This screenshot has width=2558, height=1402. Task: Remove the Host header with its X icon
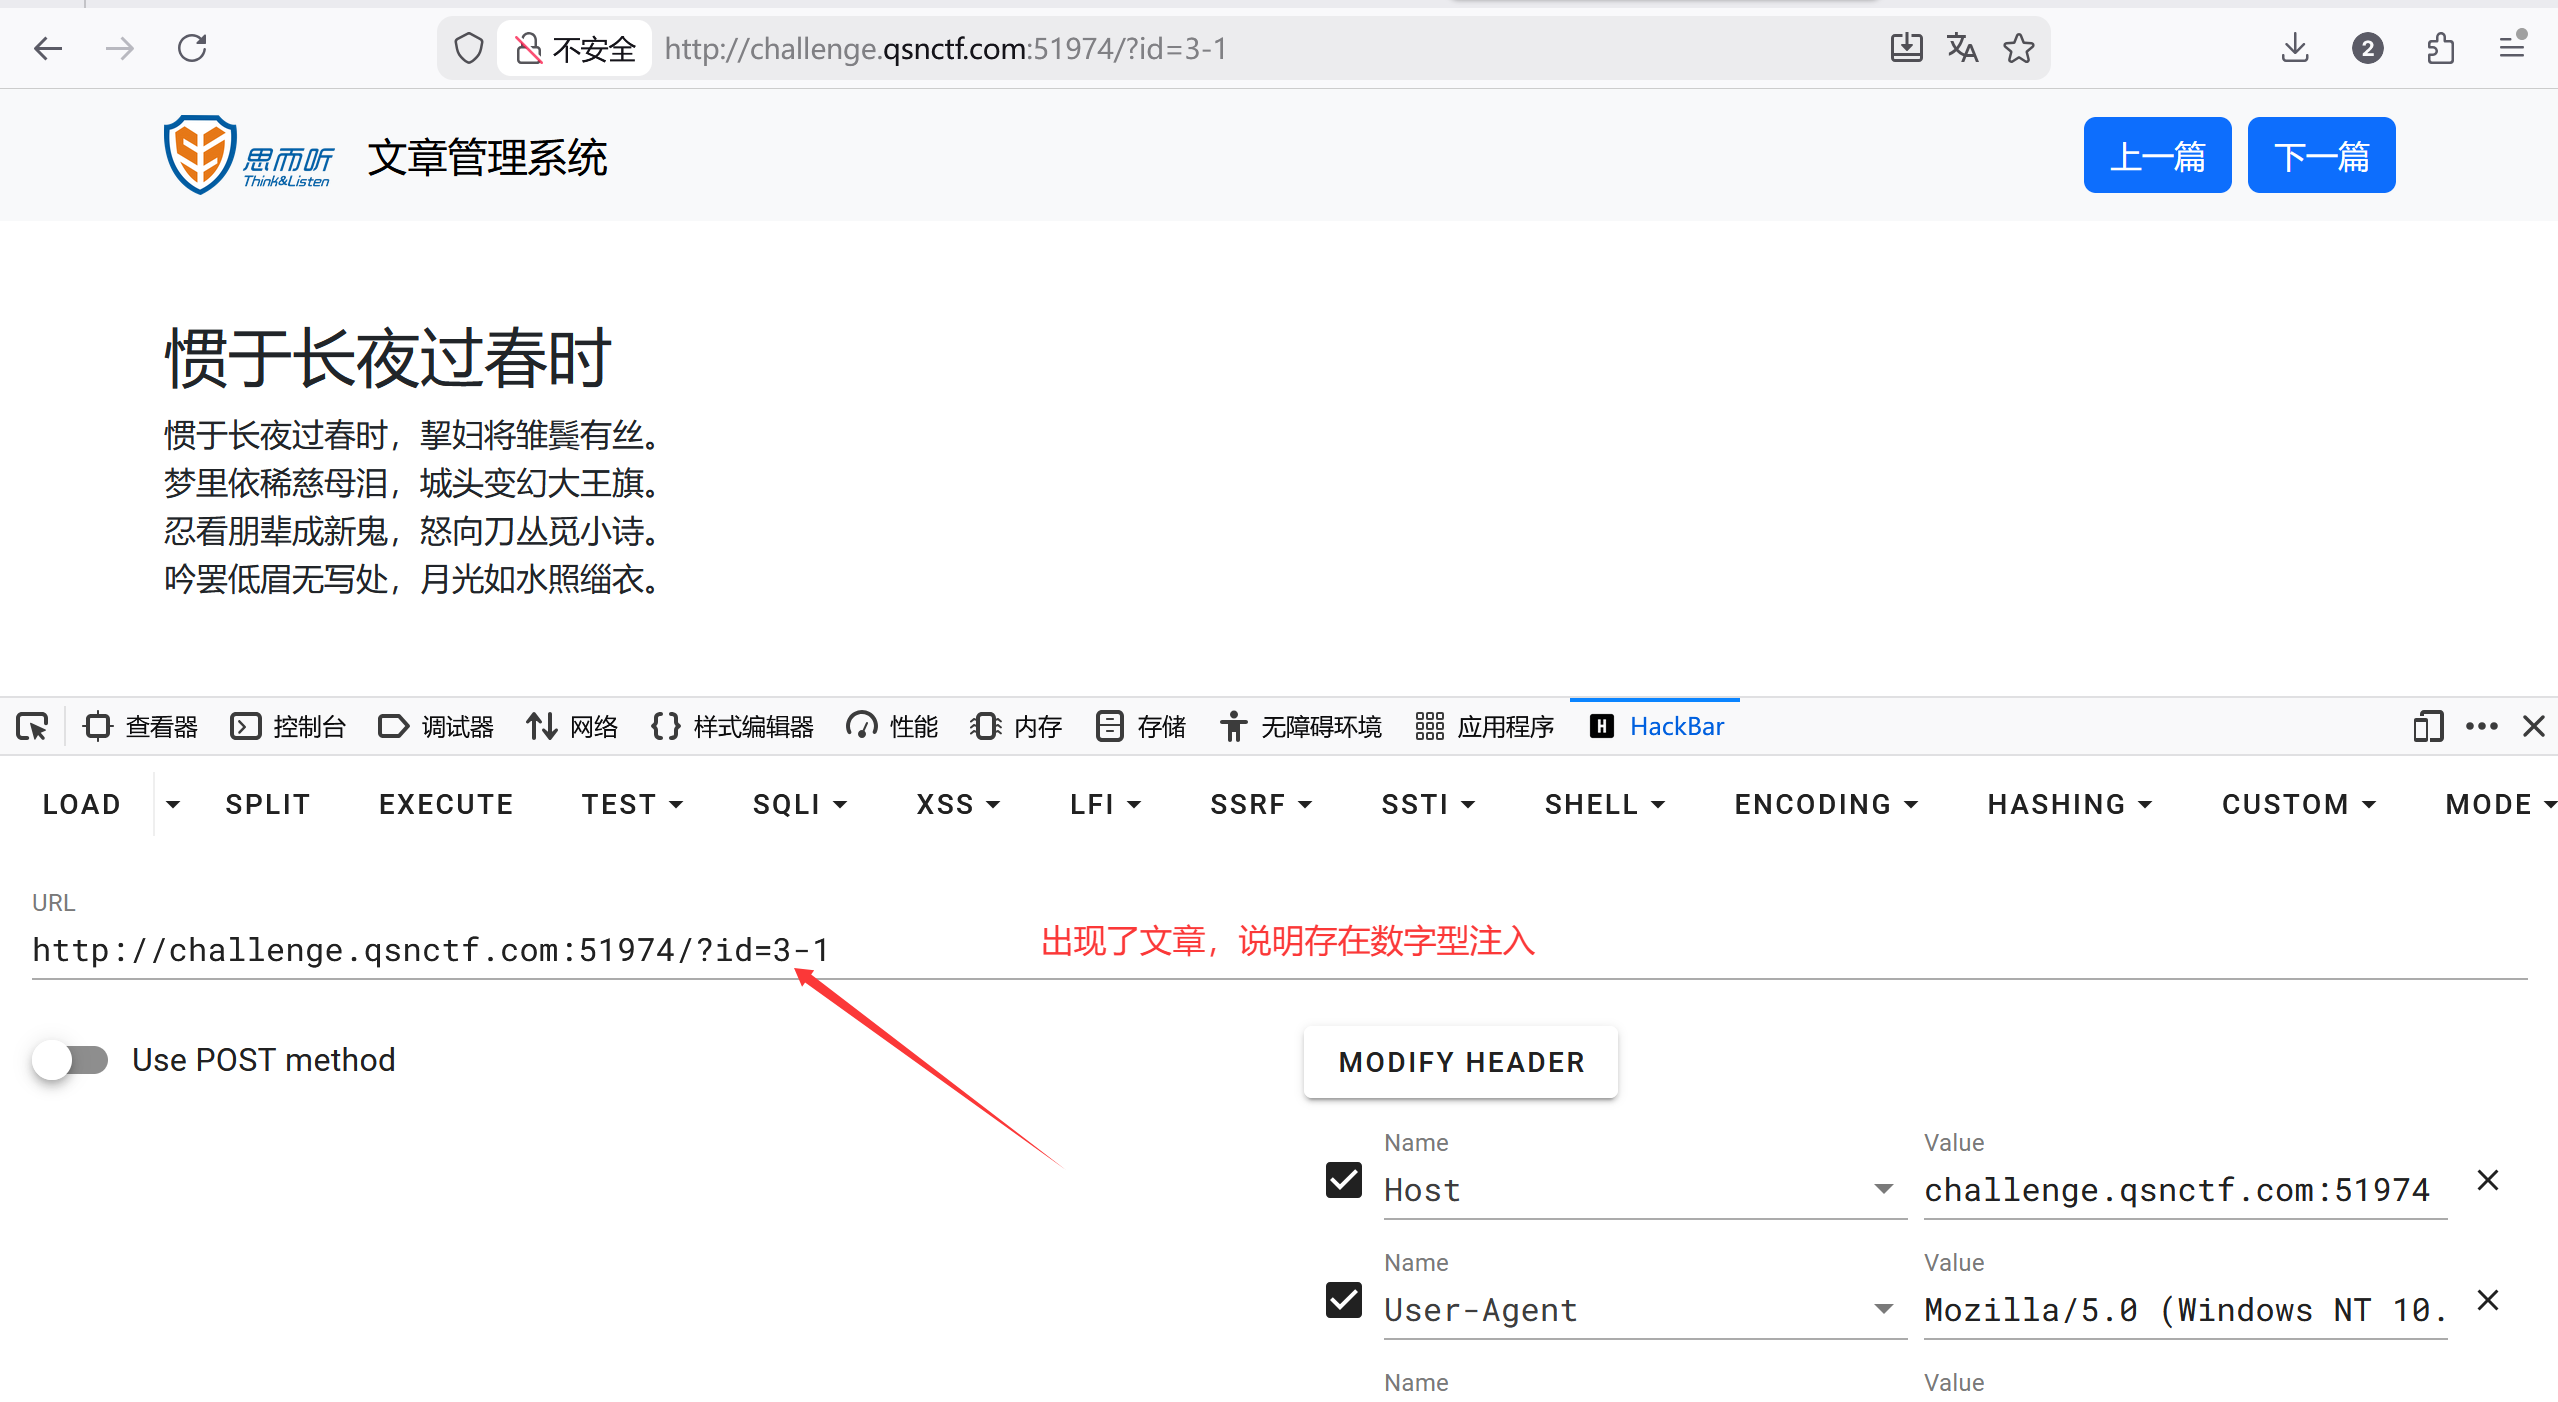pos(2488,1180)
